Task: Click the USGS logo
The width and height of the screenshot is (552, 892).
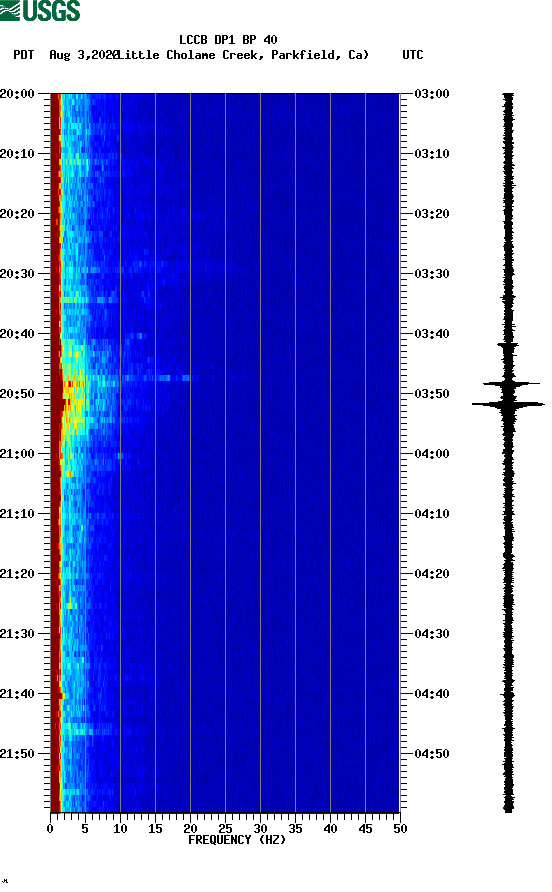Action: pos(40,10)
